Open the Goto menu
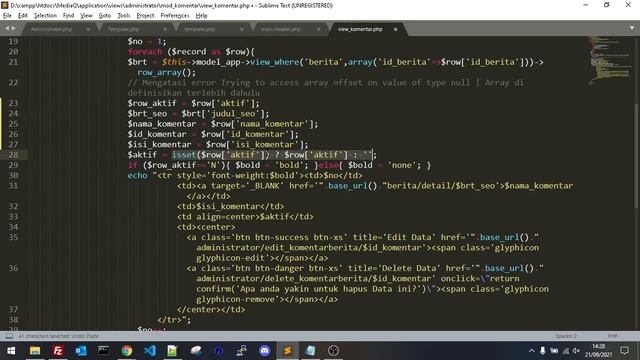This screenshot has width=640, height=360. (105, 16)
